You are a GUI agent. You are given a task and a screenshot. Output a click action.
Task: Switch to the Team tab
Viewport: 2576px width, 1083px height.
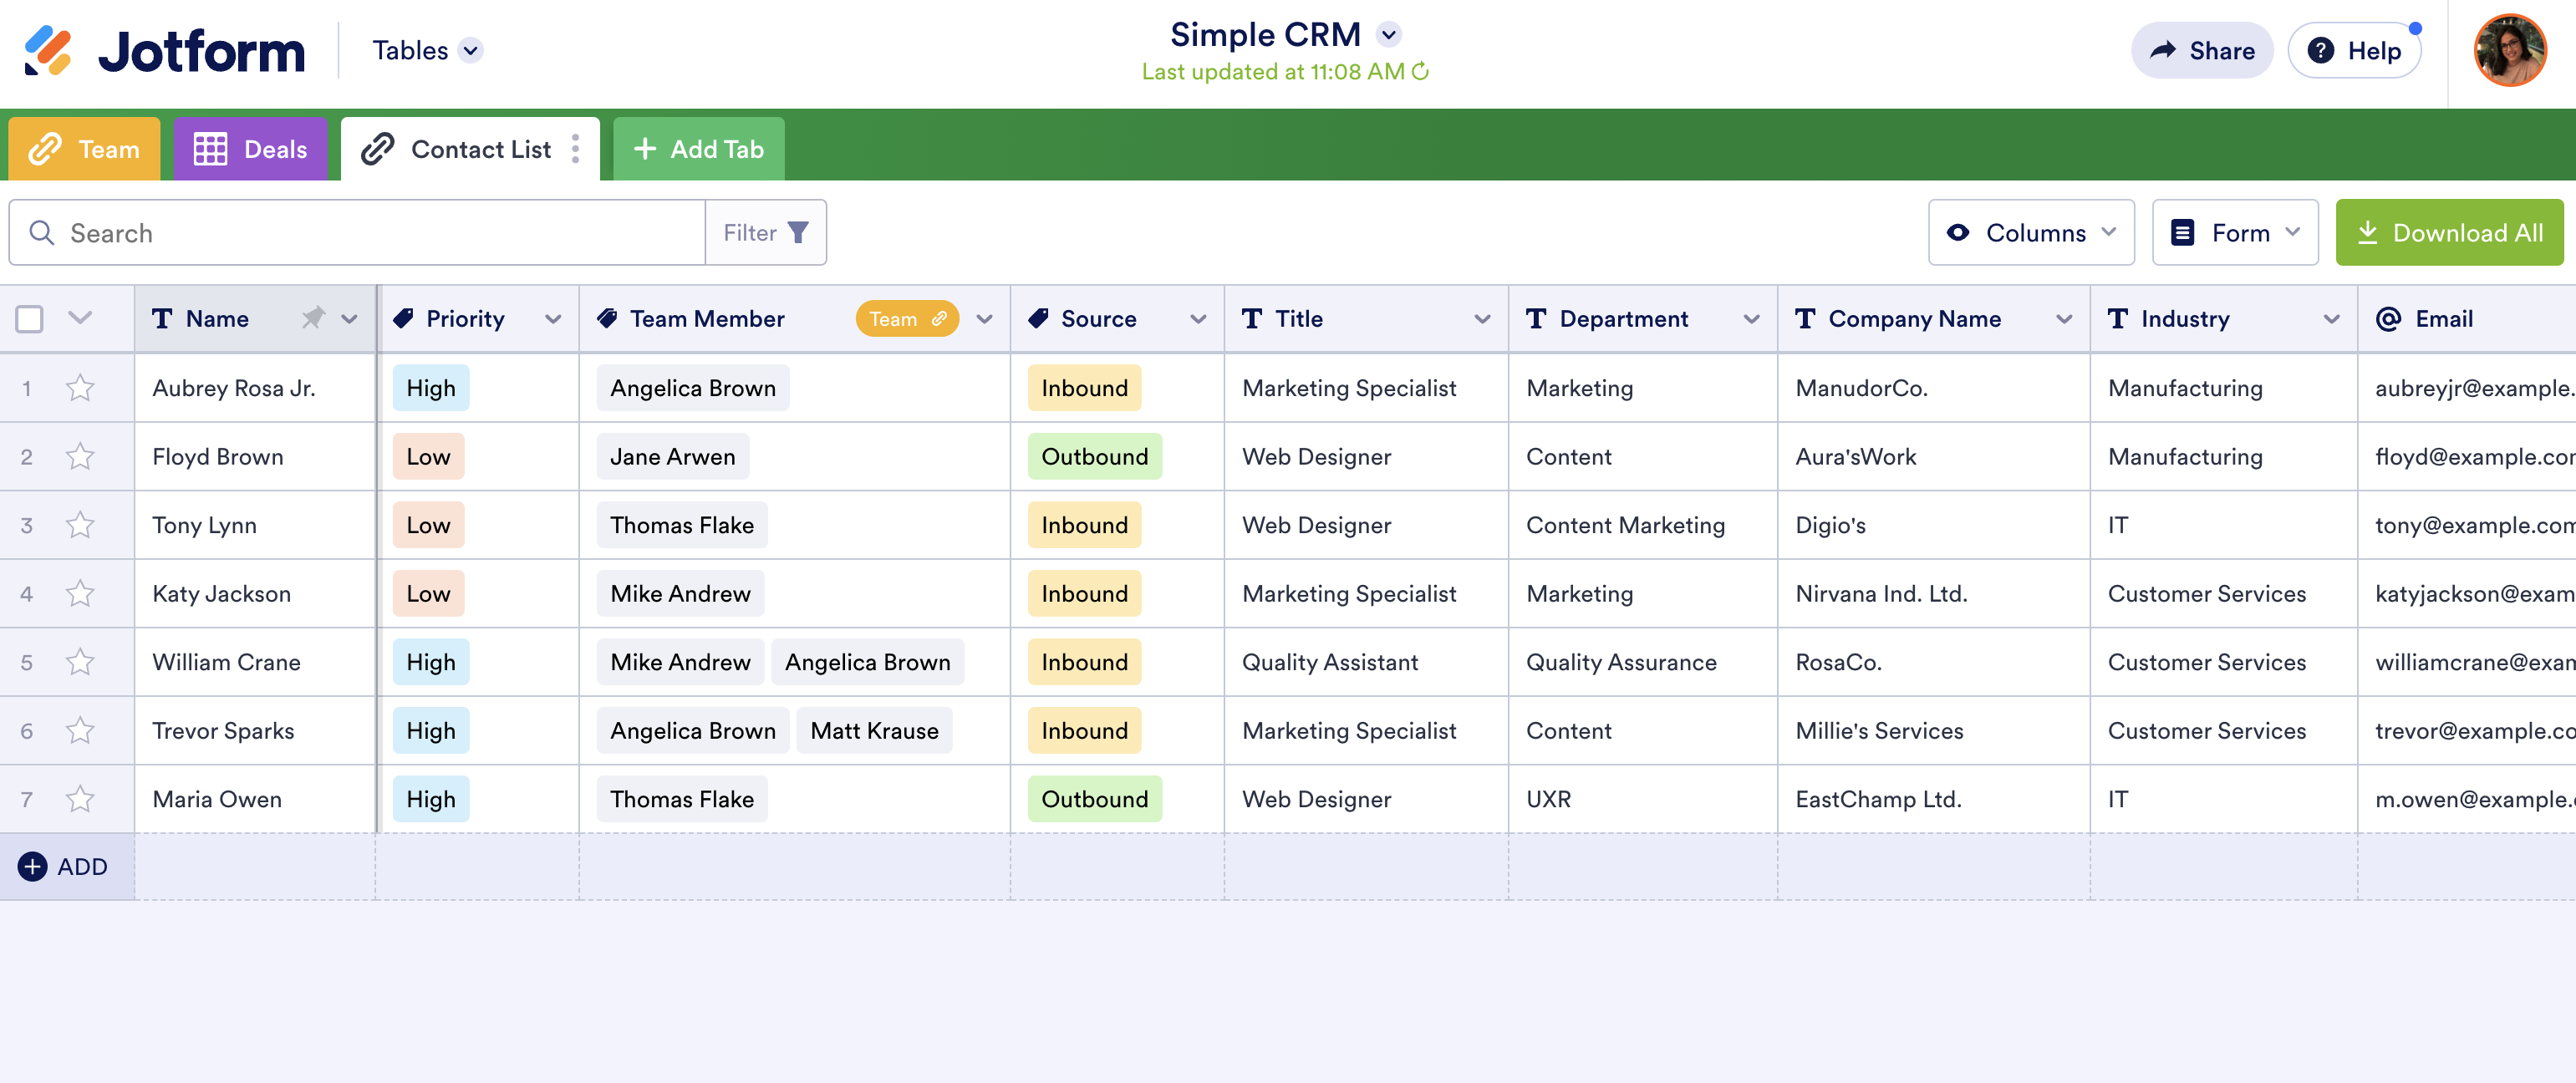[84, 149]
